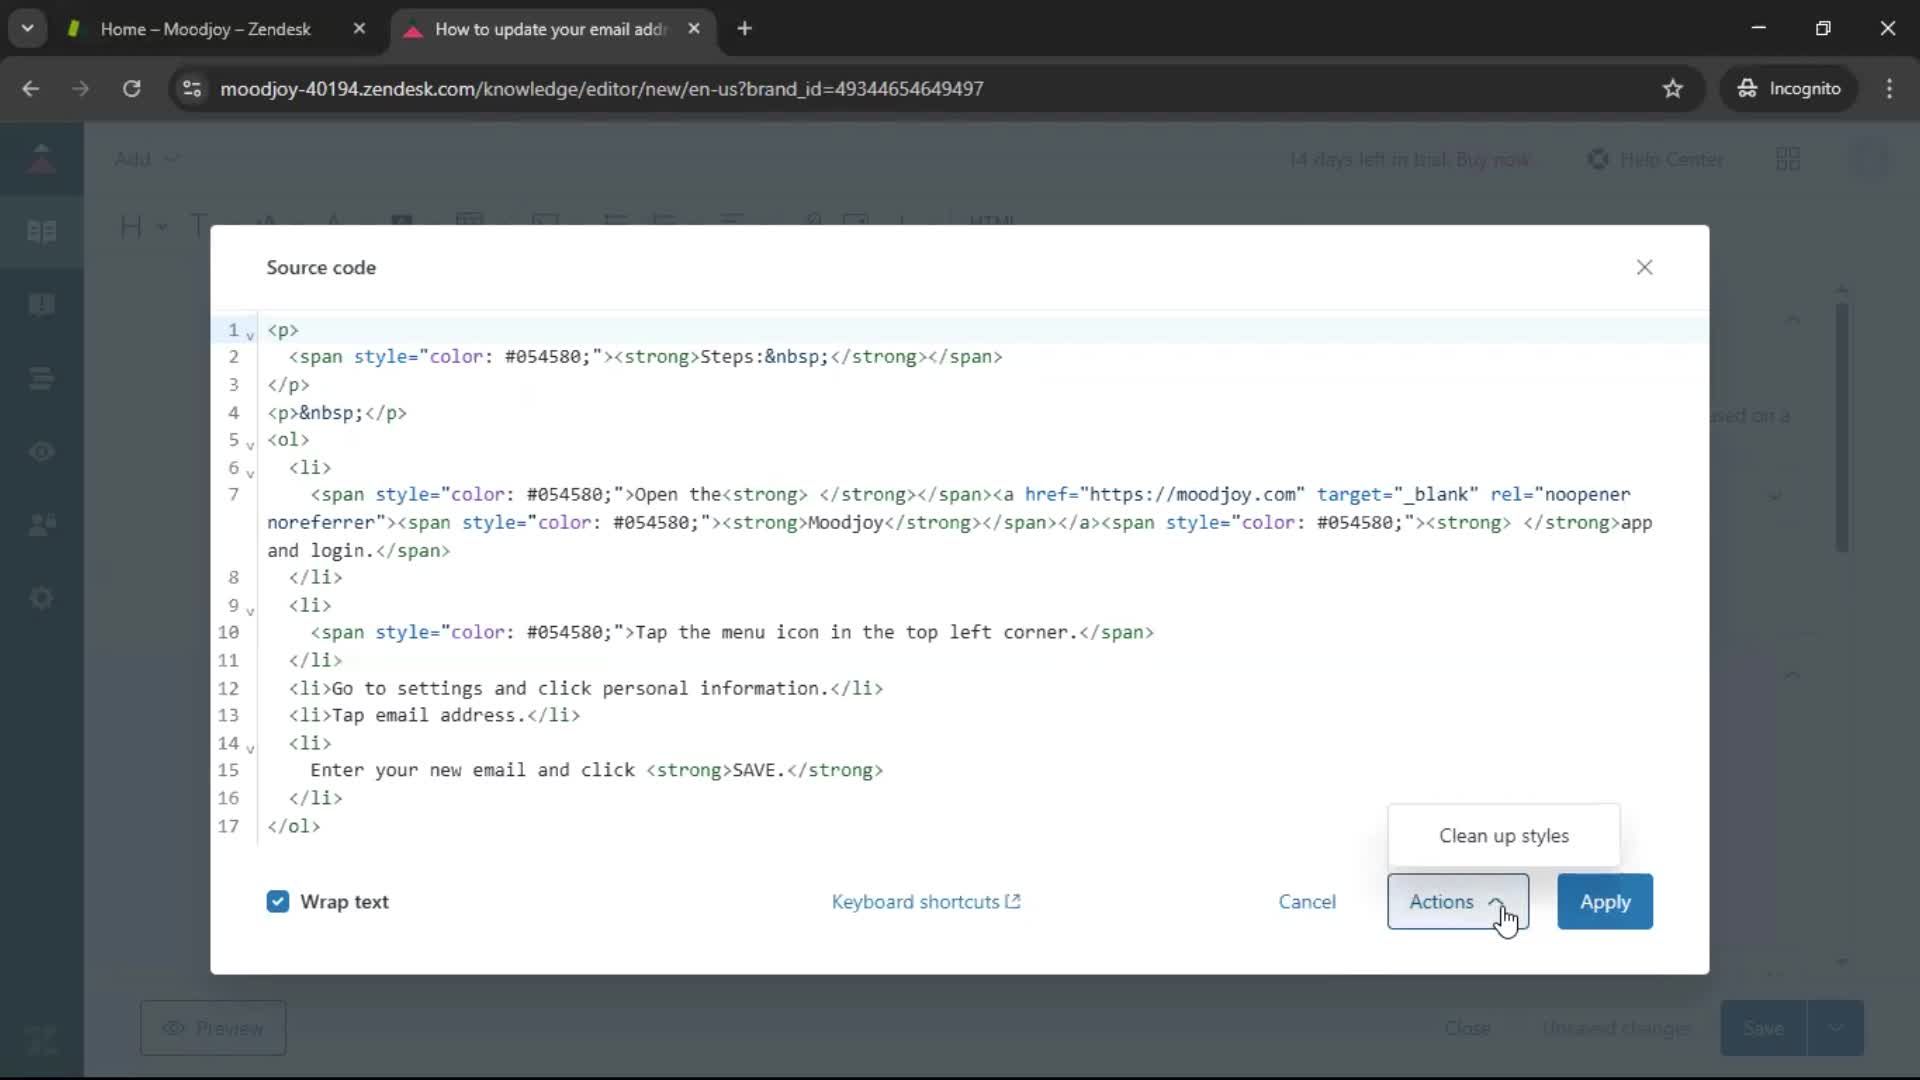
Task: Open the settings gear sidebar icon
Action: pos(41,598)
